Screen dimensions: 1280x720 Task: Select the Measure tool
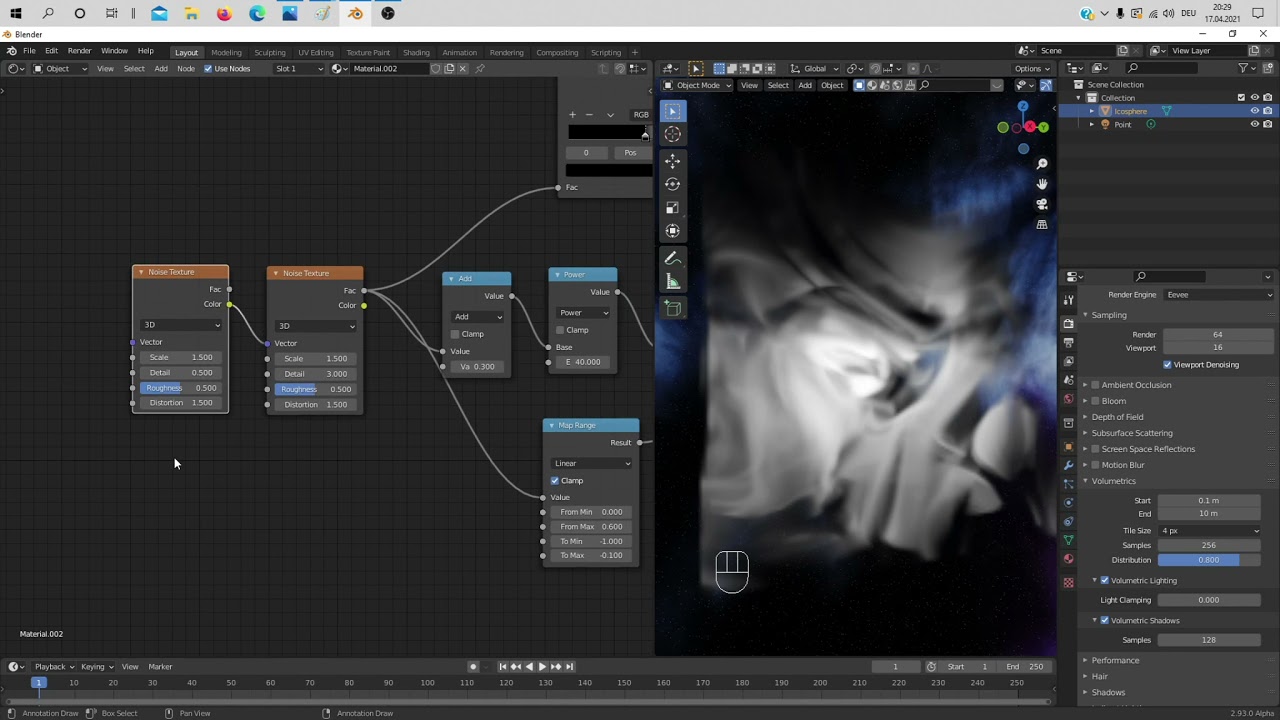pyautogui.click(x=672, y=282)
